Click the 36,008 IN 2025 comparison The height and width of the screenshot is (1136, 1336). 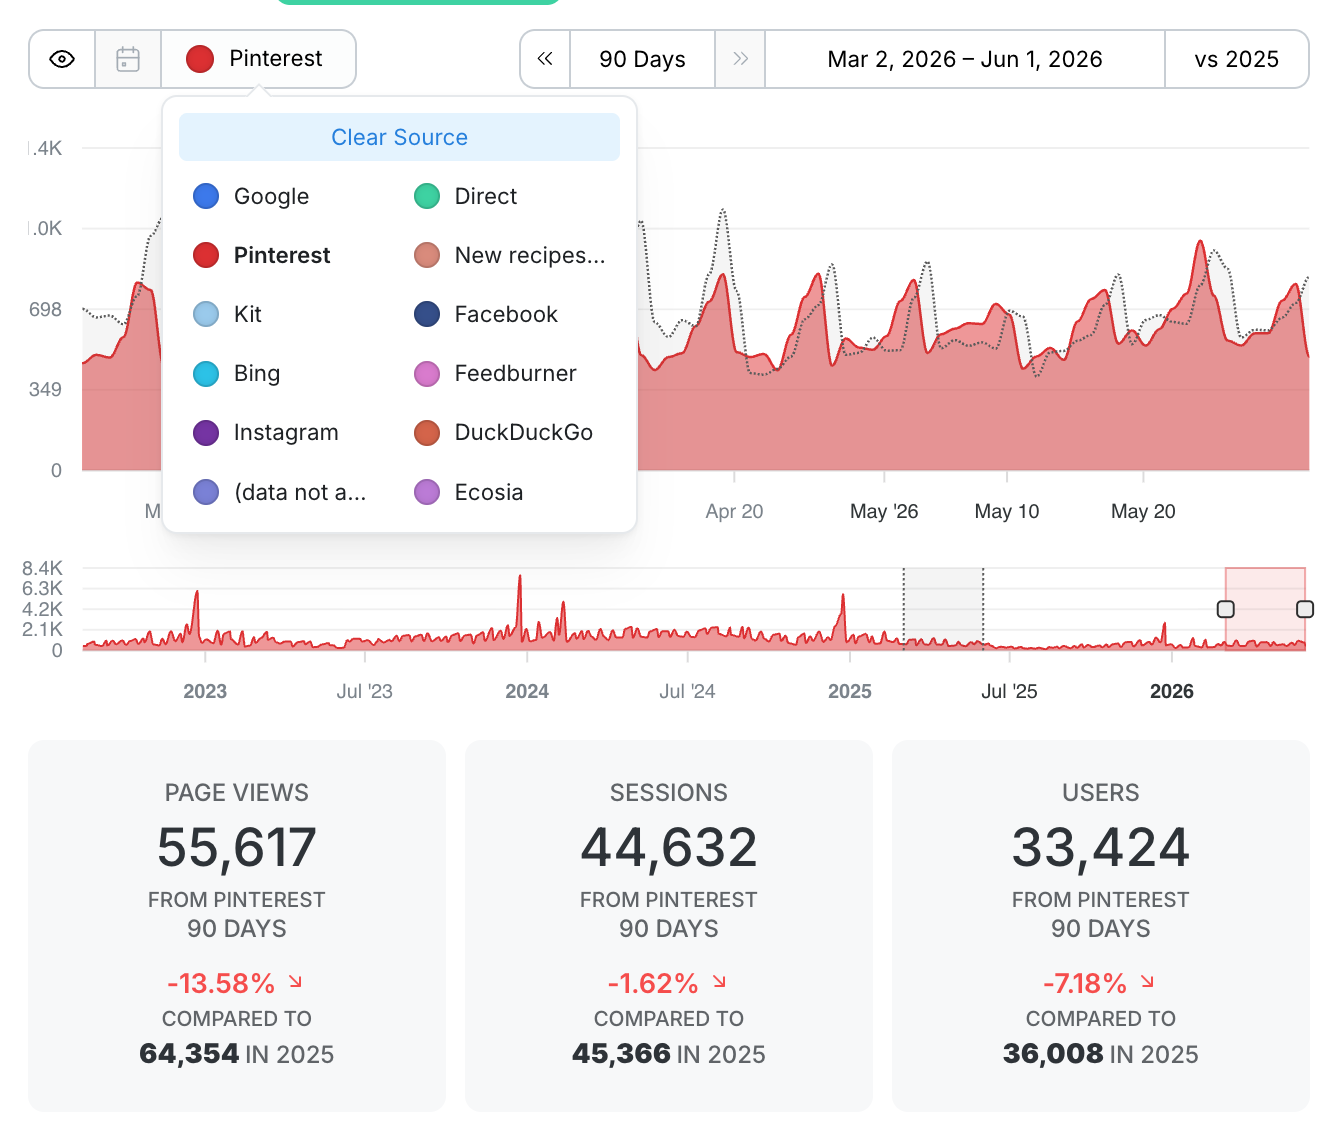[1101, 1054]
